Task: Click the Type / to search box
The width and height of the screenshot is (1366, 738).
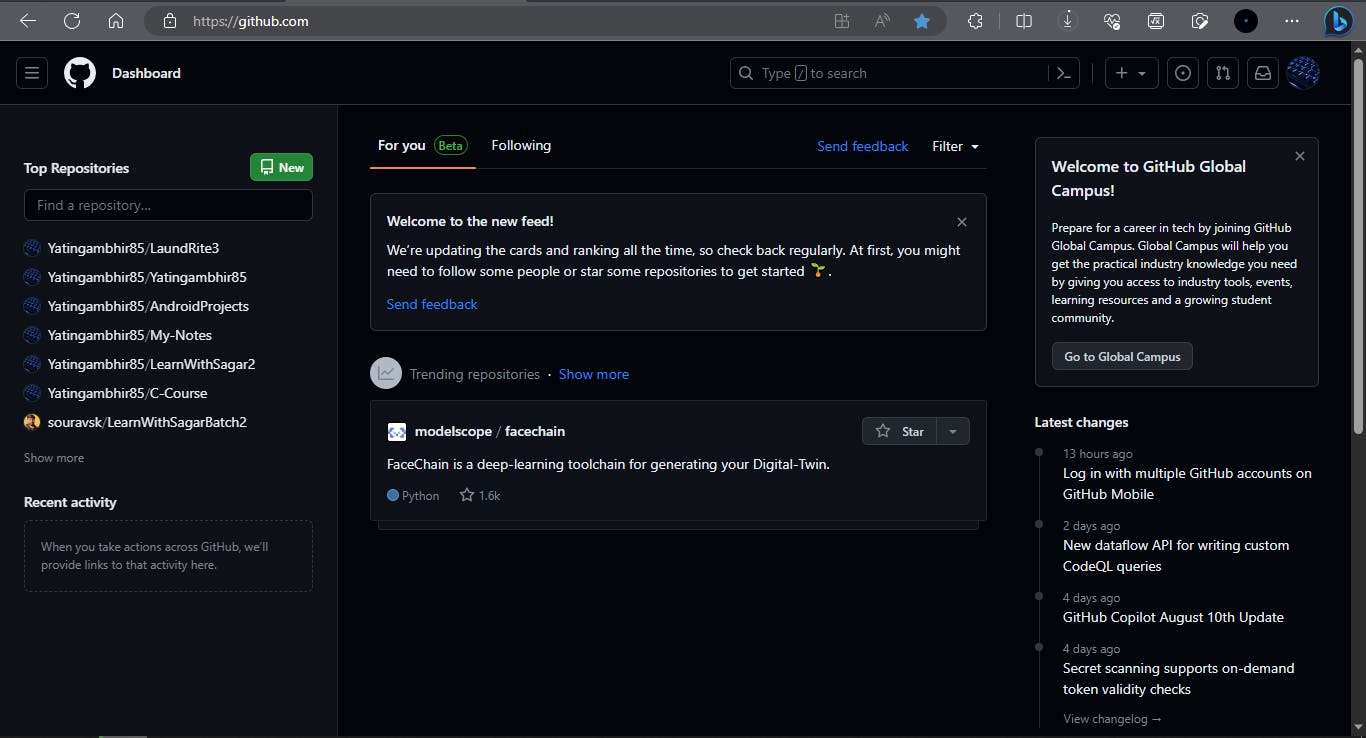Action: [x=889, y=73]
